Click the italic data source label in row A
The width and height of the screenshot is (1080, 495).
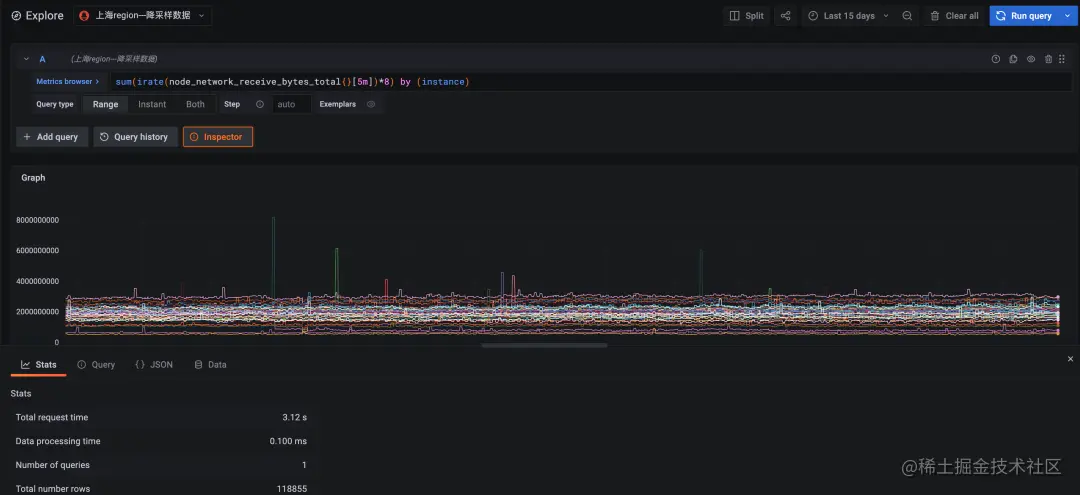click(114, 59)
